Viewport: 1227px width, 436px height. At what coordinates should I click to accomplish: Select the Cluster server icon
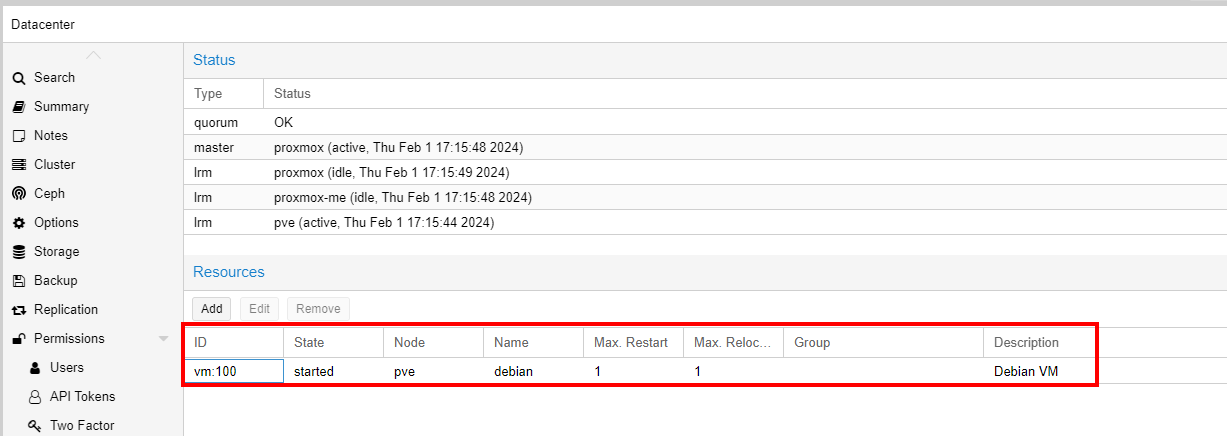(18, 165)
